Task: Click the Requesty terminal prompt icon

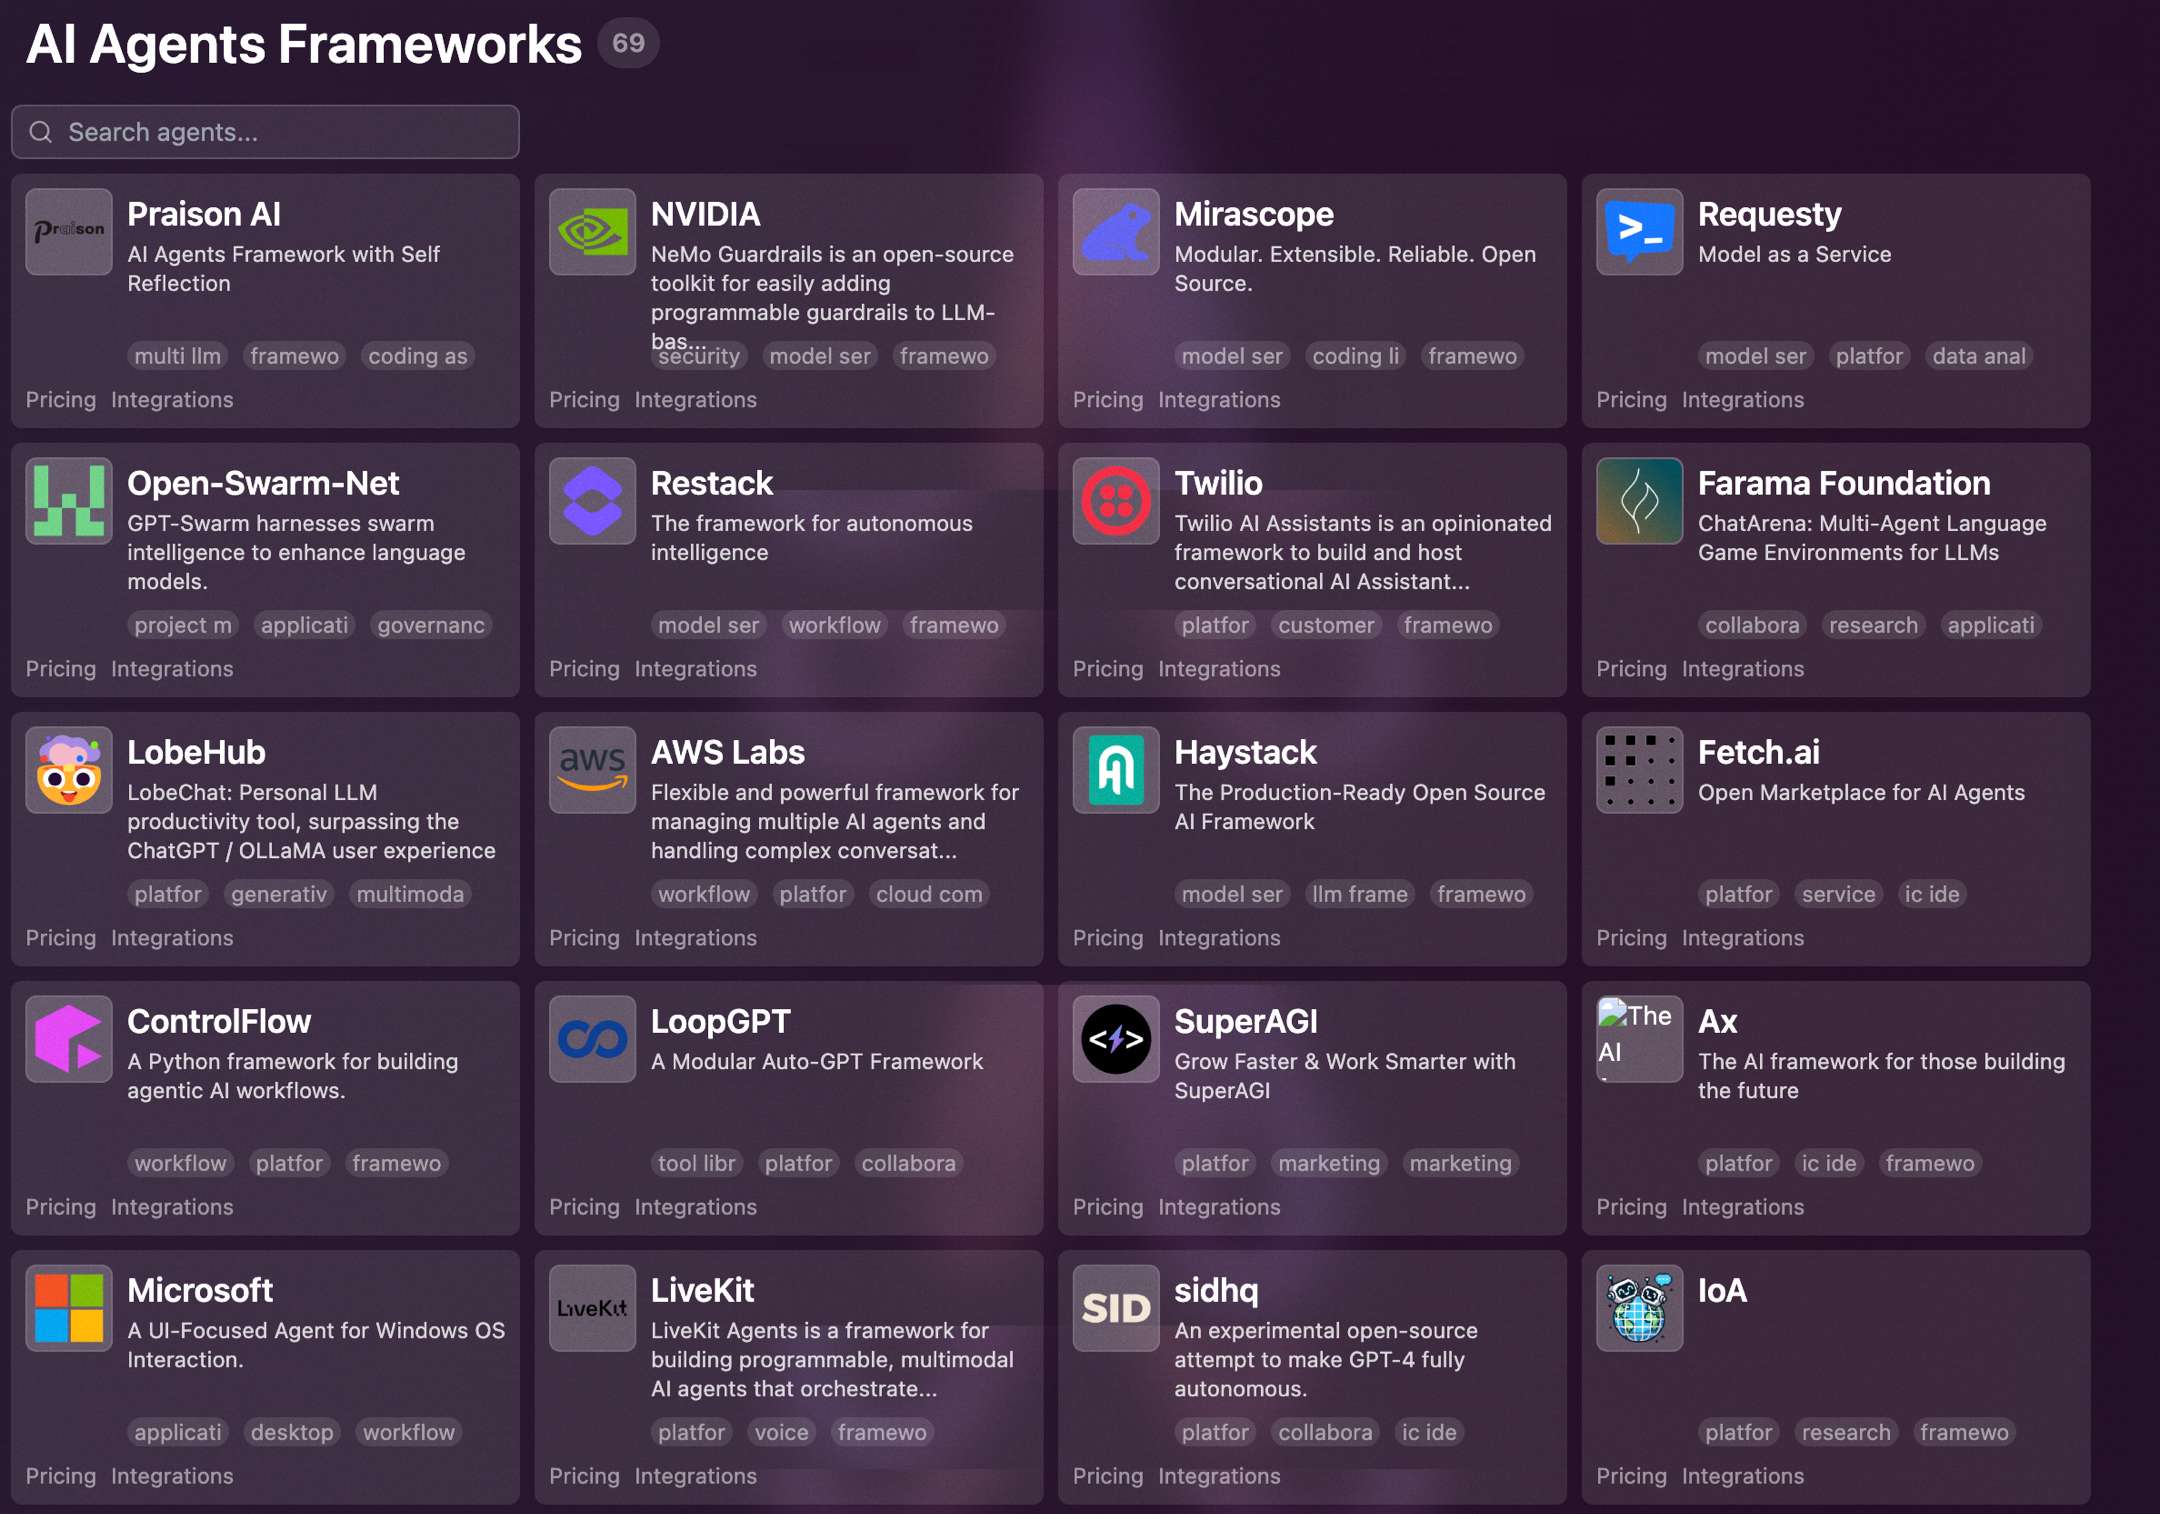Action: [x=1639, y=232]
